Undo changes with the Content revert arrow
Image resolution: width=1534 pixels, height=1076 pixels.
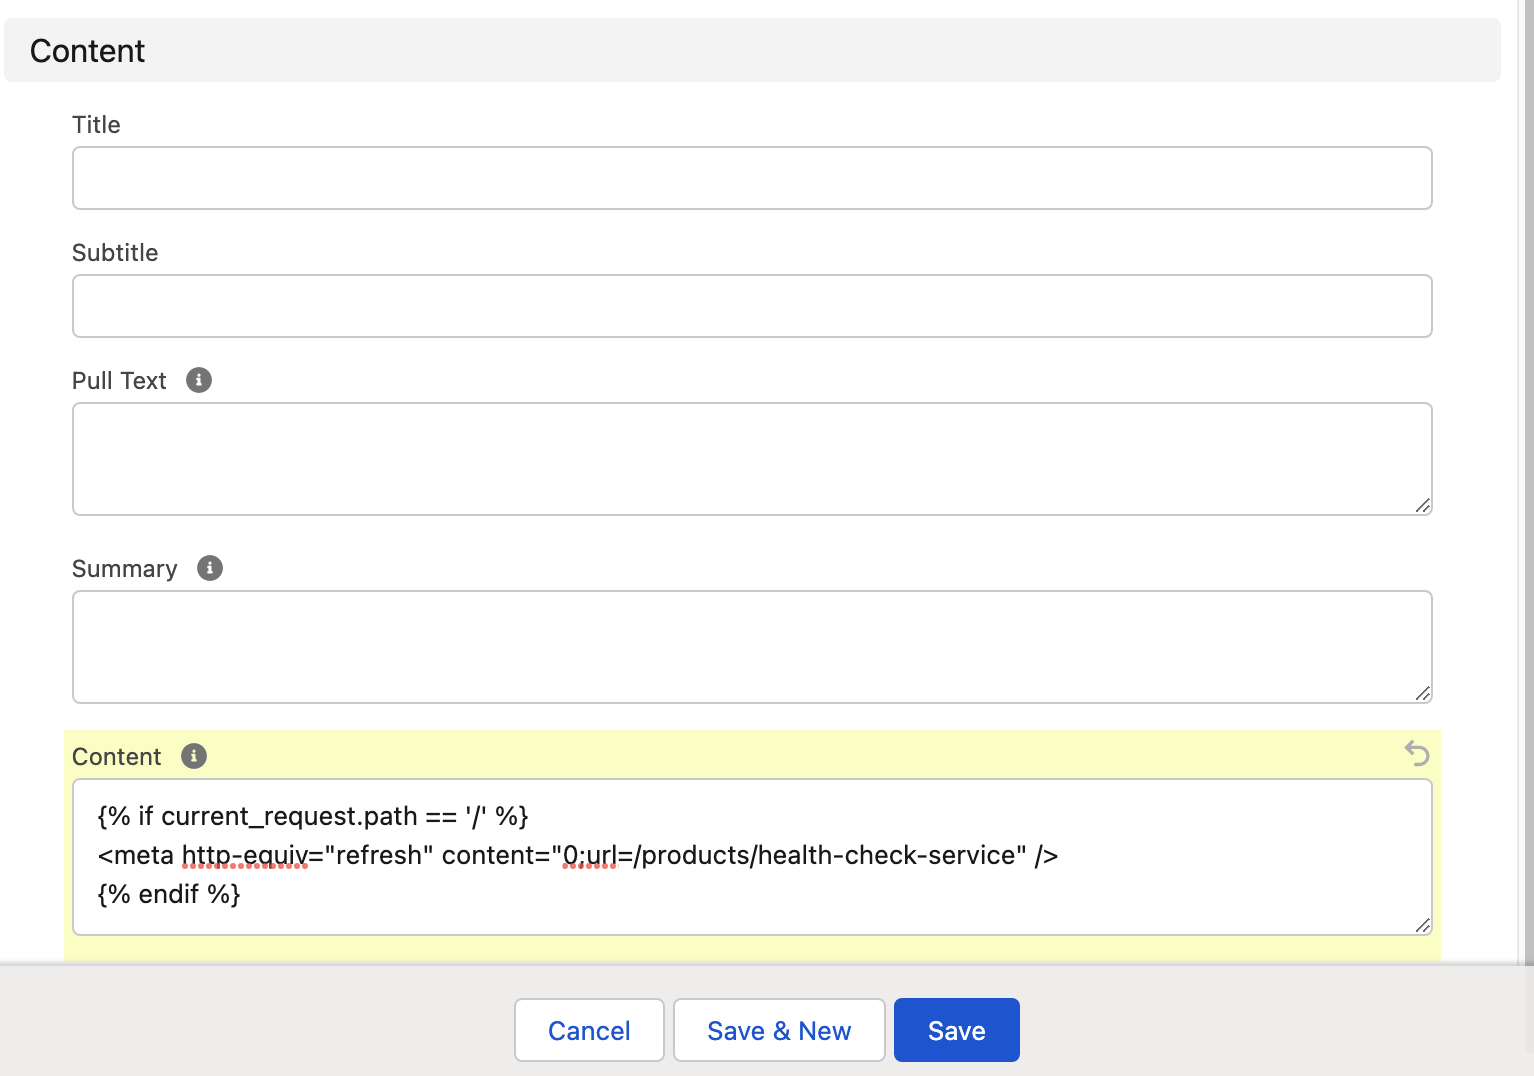tap(1417, 753)
